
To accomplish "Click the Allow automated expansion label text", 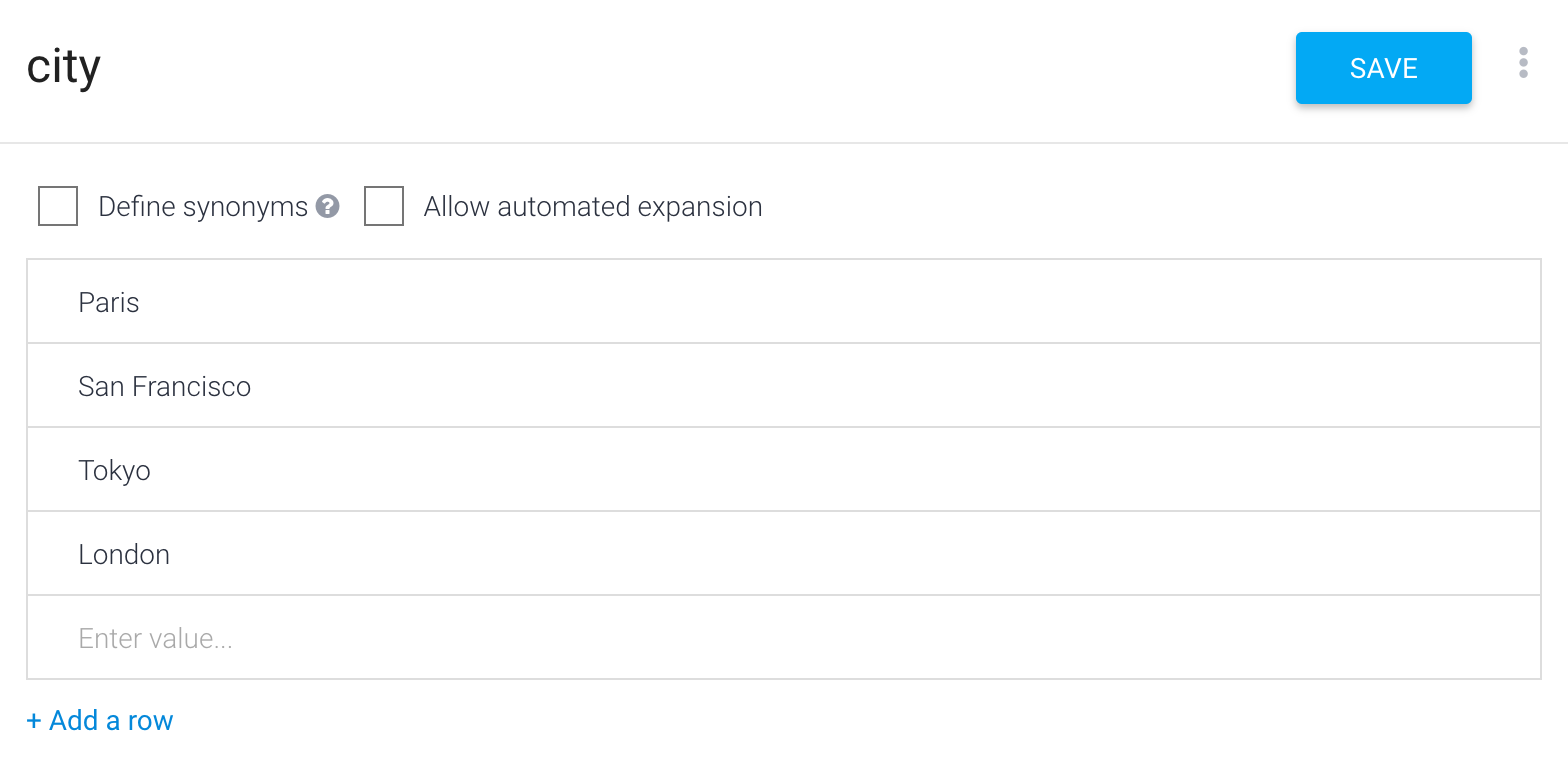I will 593,207.
